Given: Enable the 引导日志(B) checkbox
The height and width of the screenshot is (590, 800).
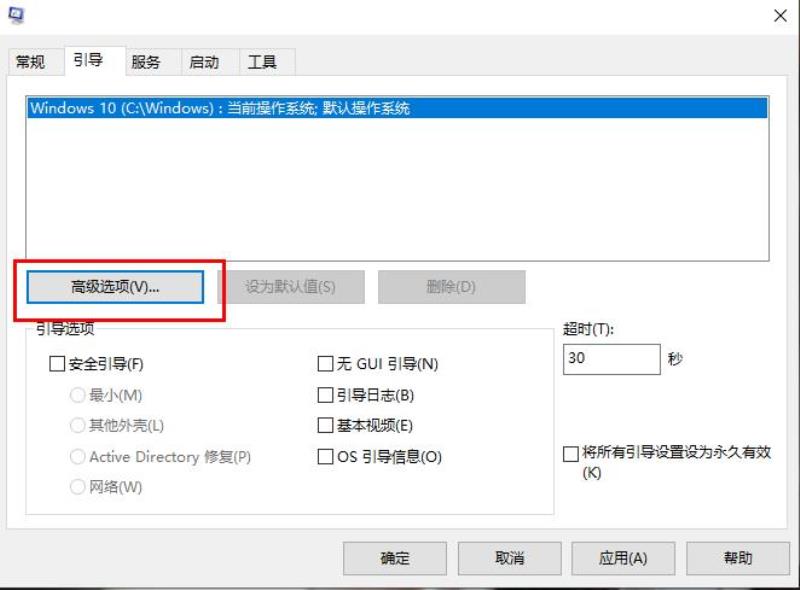Looking at the screenshot, I should click(325, 395).
